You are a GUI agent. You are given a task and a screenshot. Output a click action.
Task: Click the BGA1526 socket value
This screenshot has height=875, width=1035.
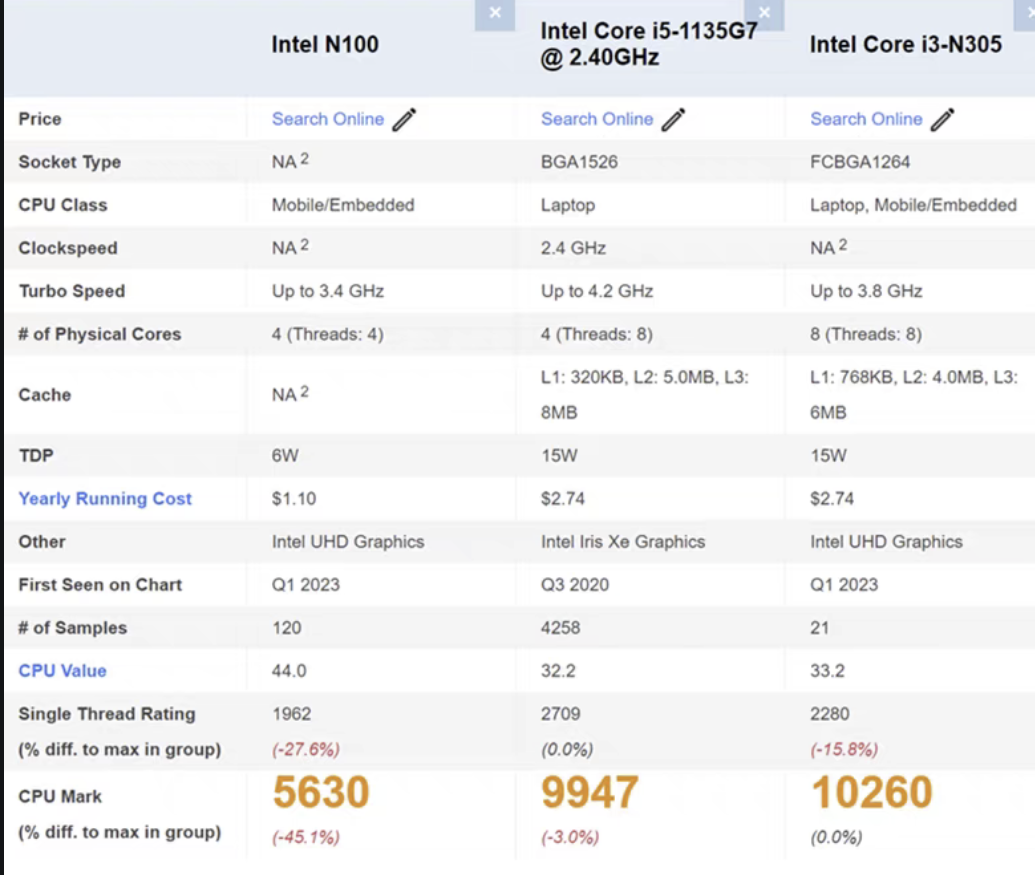(x=580, y=162)
